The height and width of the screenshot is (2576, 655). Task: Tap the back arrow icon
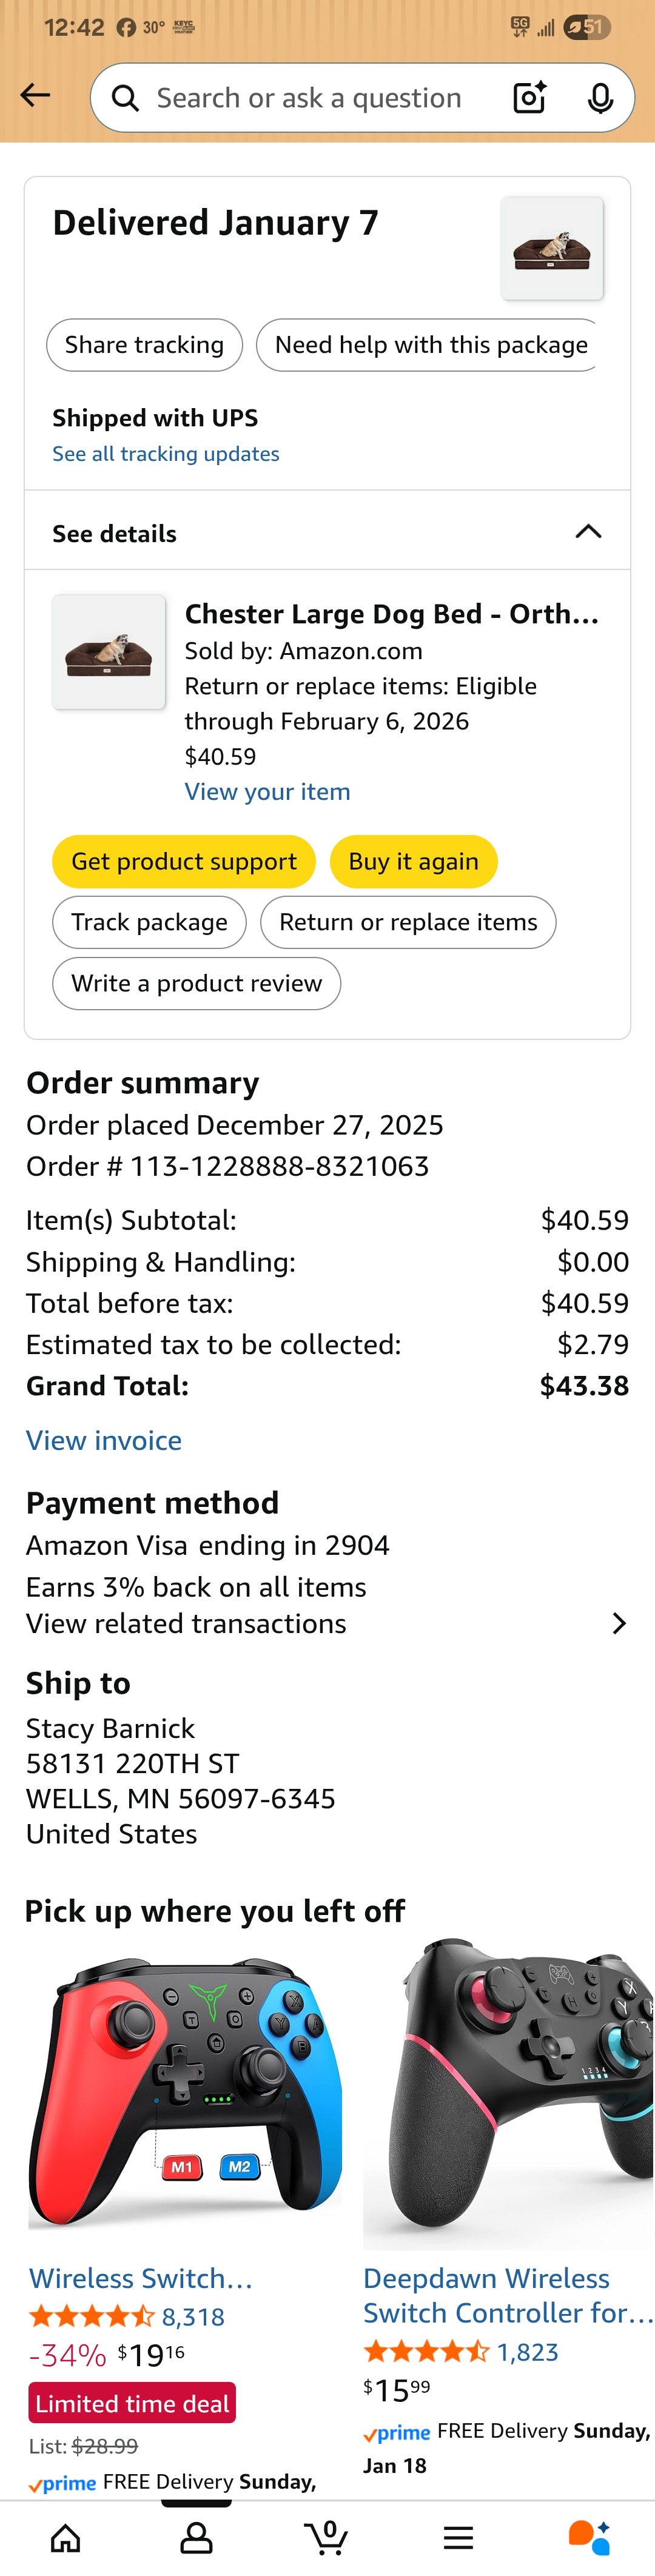tap(35, 95)
